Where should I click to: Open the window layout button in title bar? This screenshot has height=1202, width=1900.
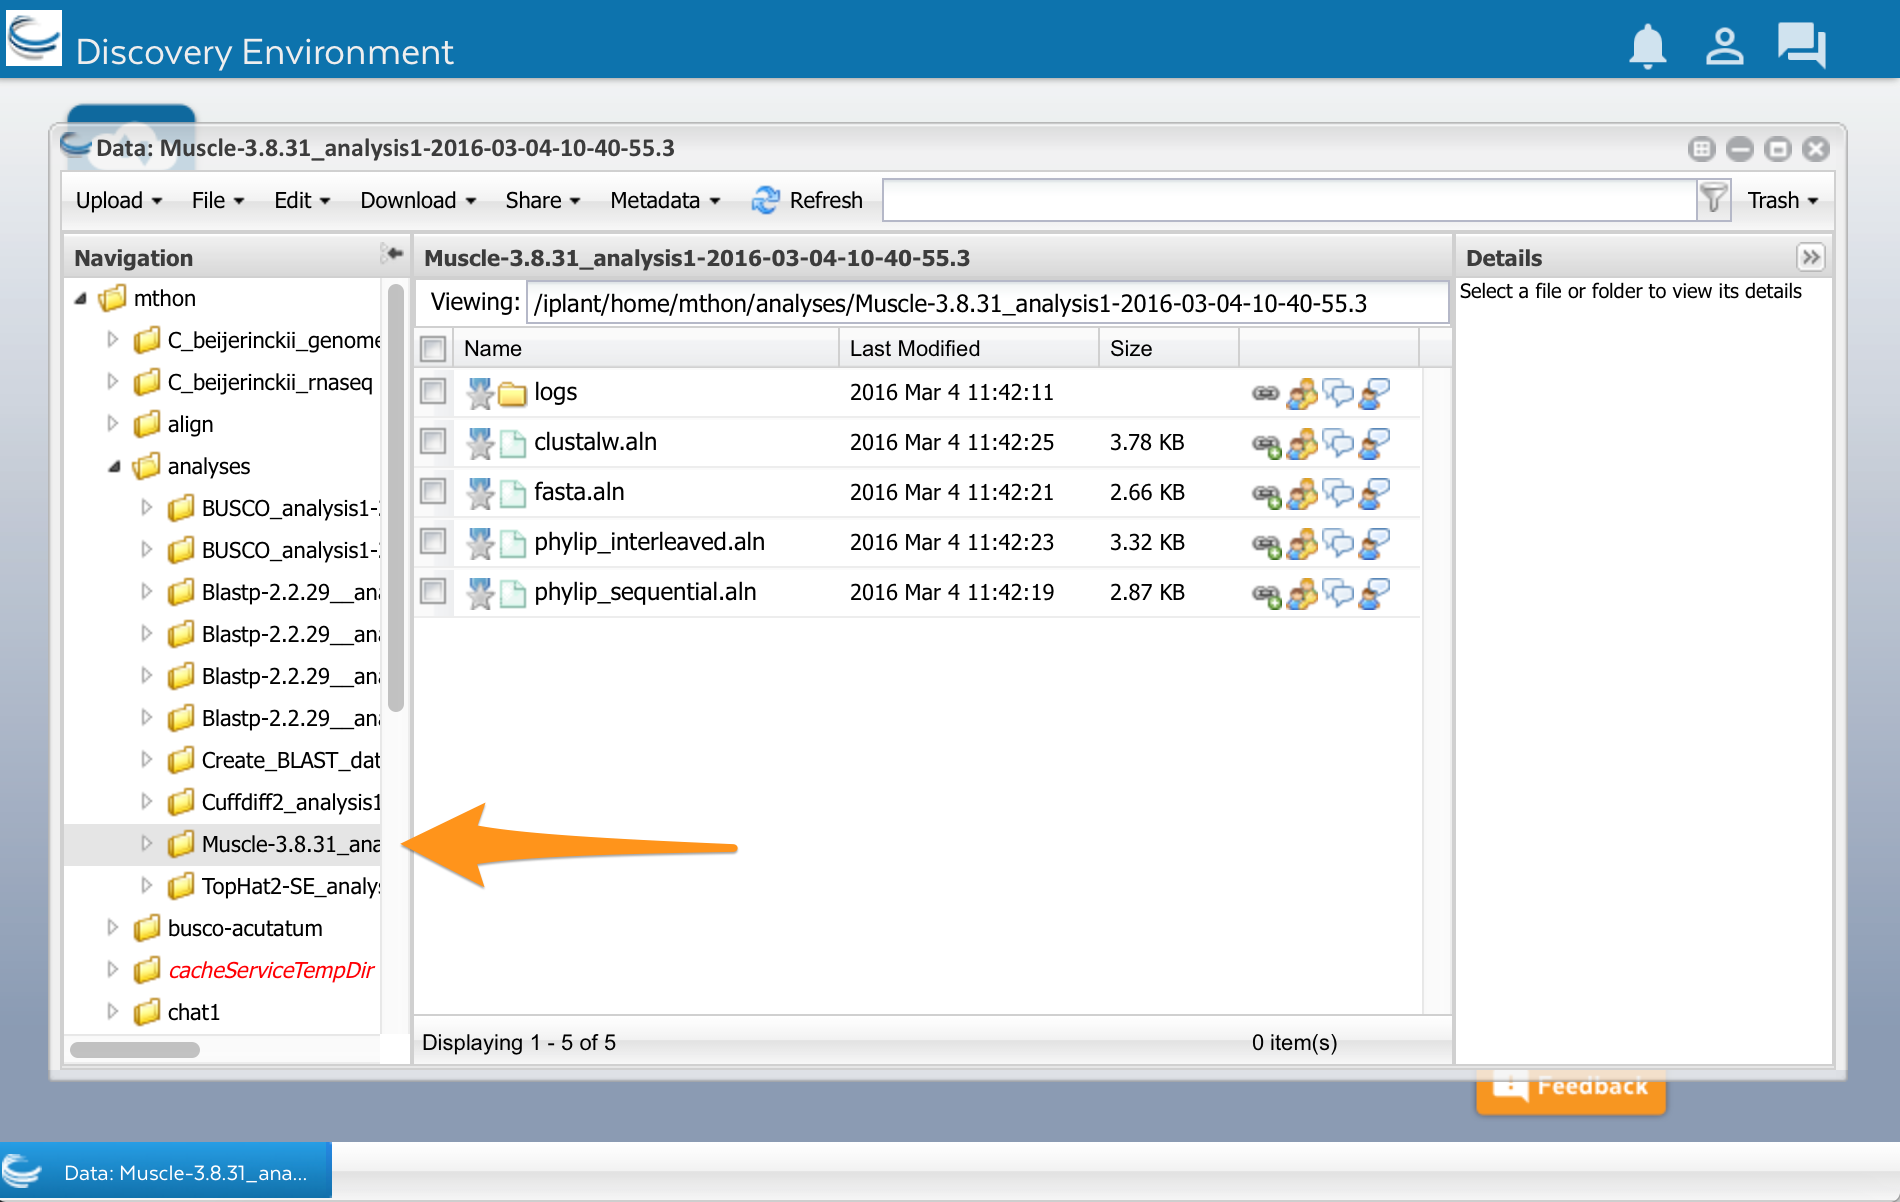1701,149
